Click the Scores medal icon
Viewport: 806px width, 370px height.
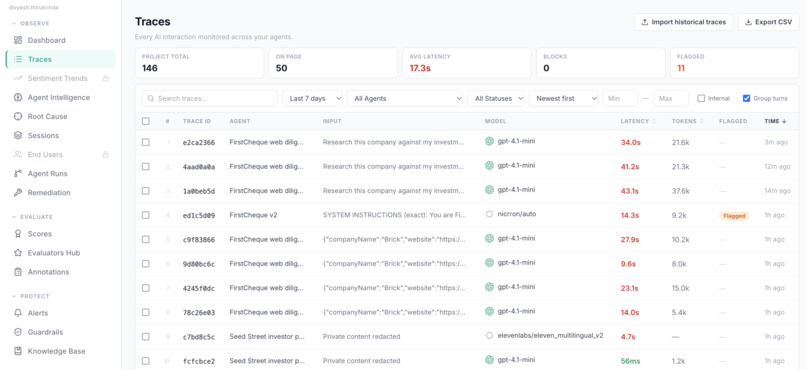(18, 234)
